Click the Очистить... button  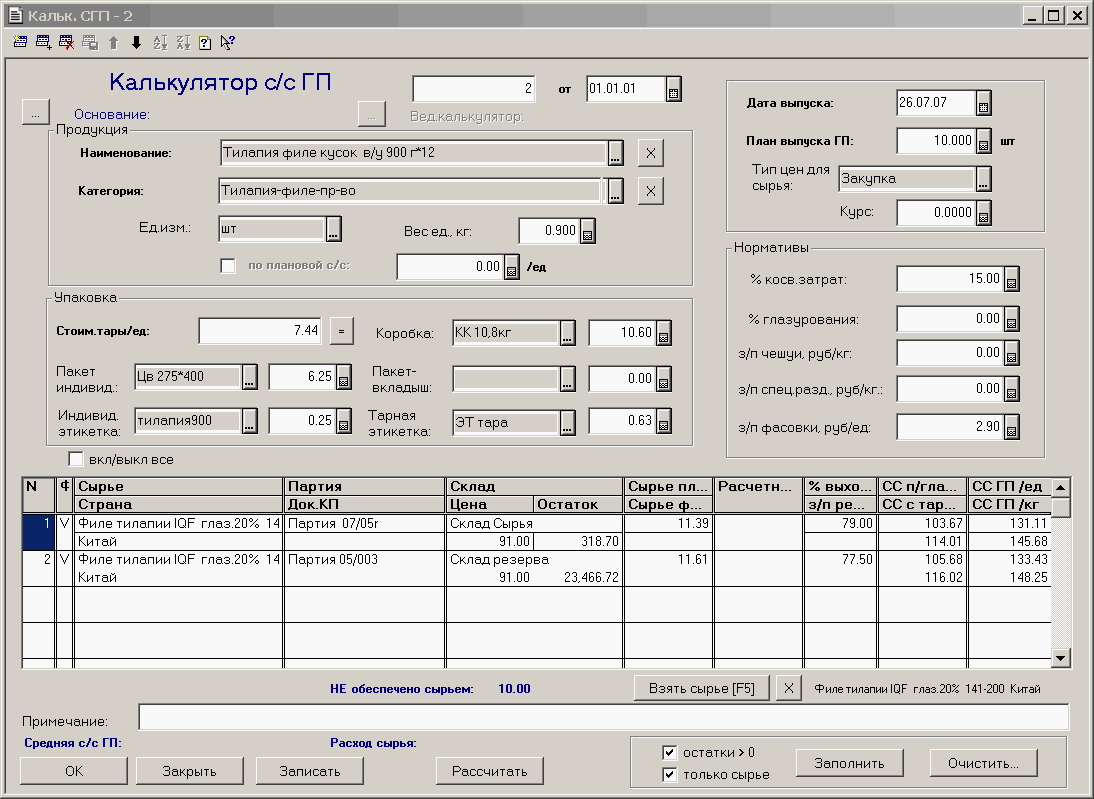click(x=983, y=763)
